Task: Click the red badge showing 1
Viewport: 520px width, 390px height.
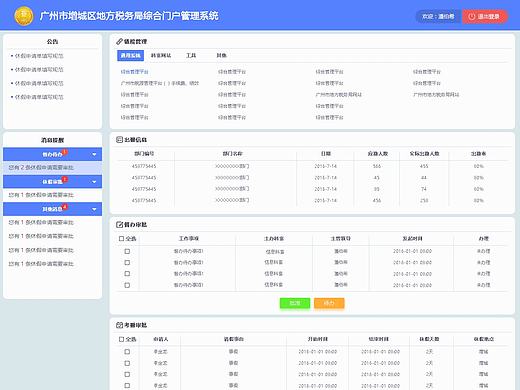Action: [x=65, y=152]
